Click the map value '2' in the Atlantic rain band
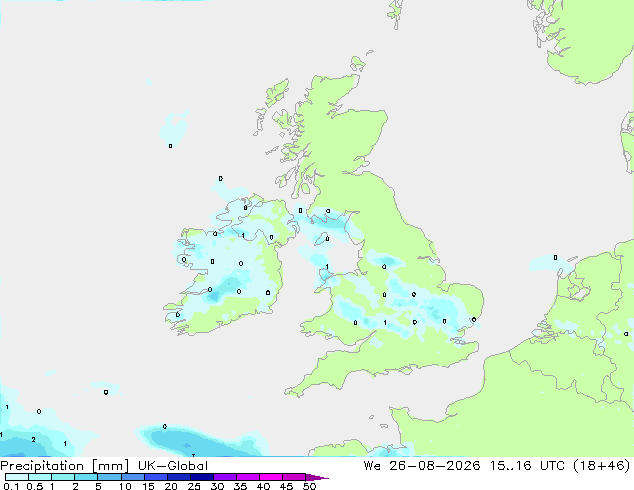The width and height of the screenshot is (634, 490). pos(34,439)
